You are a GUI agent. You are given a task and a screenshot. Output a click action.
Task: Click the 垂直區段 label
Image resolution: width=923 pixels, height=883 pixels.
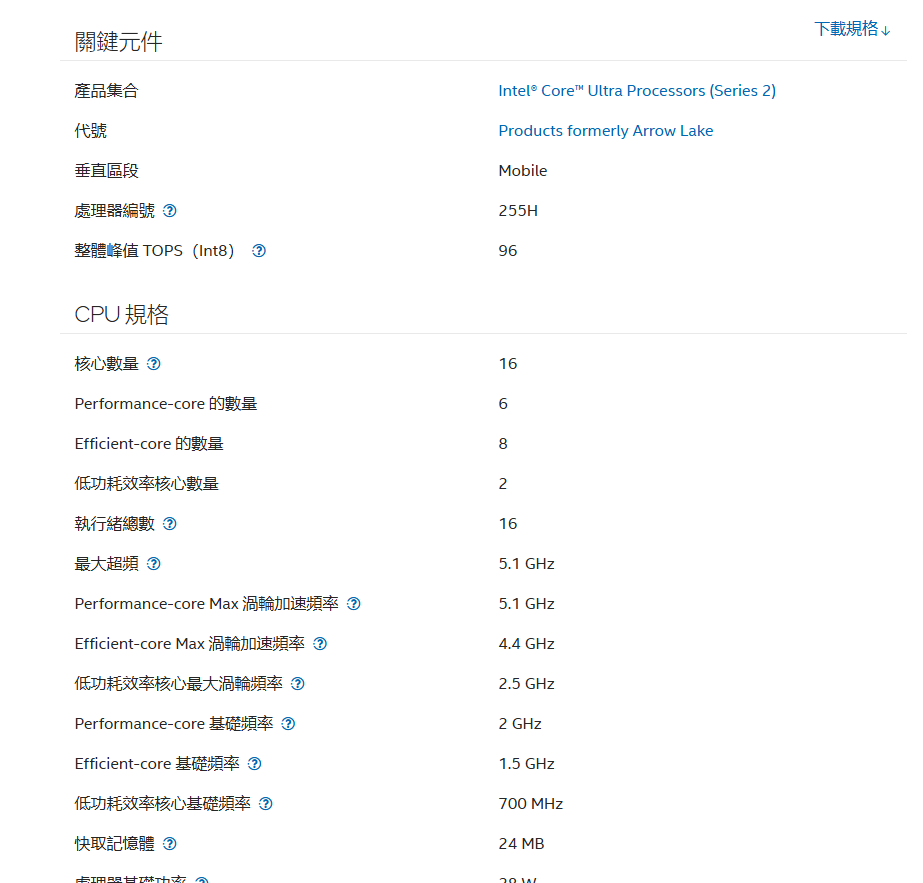click(107, 171)
